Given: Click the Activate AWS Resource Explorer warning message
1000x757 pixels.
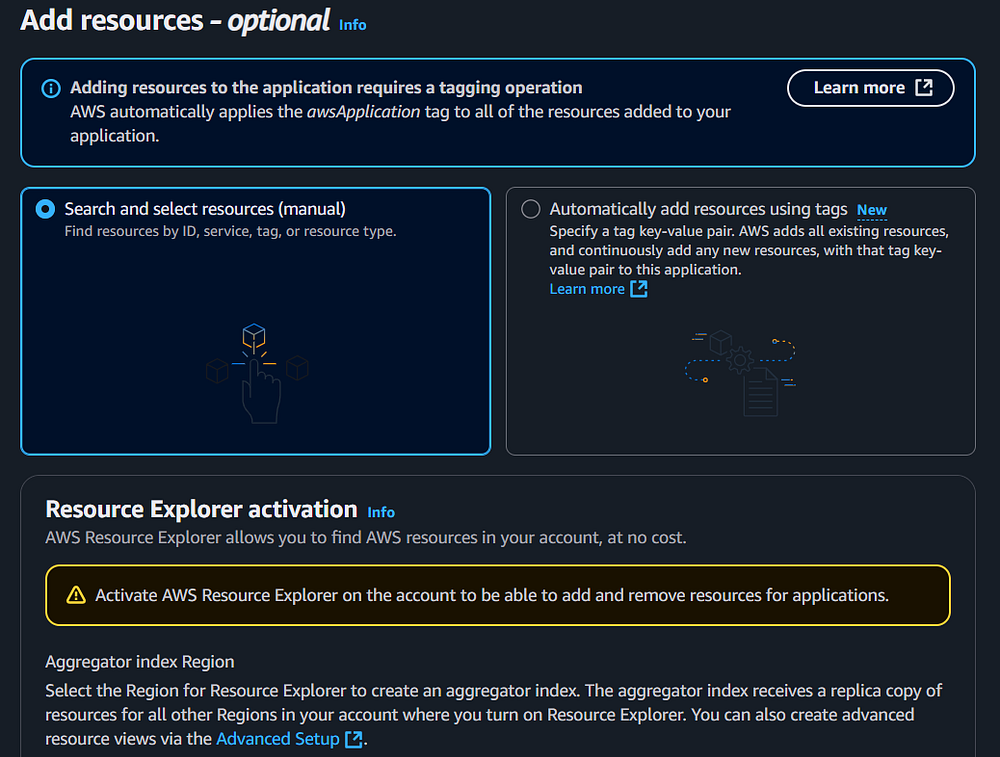Looking at the screenshot, I should (x=491, y=595).
